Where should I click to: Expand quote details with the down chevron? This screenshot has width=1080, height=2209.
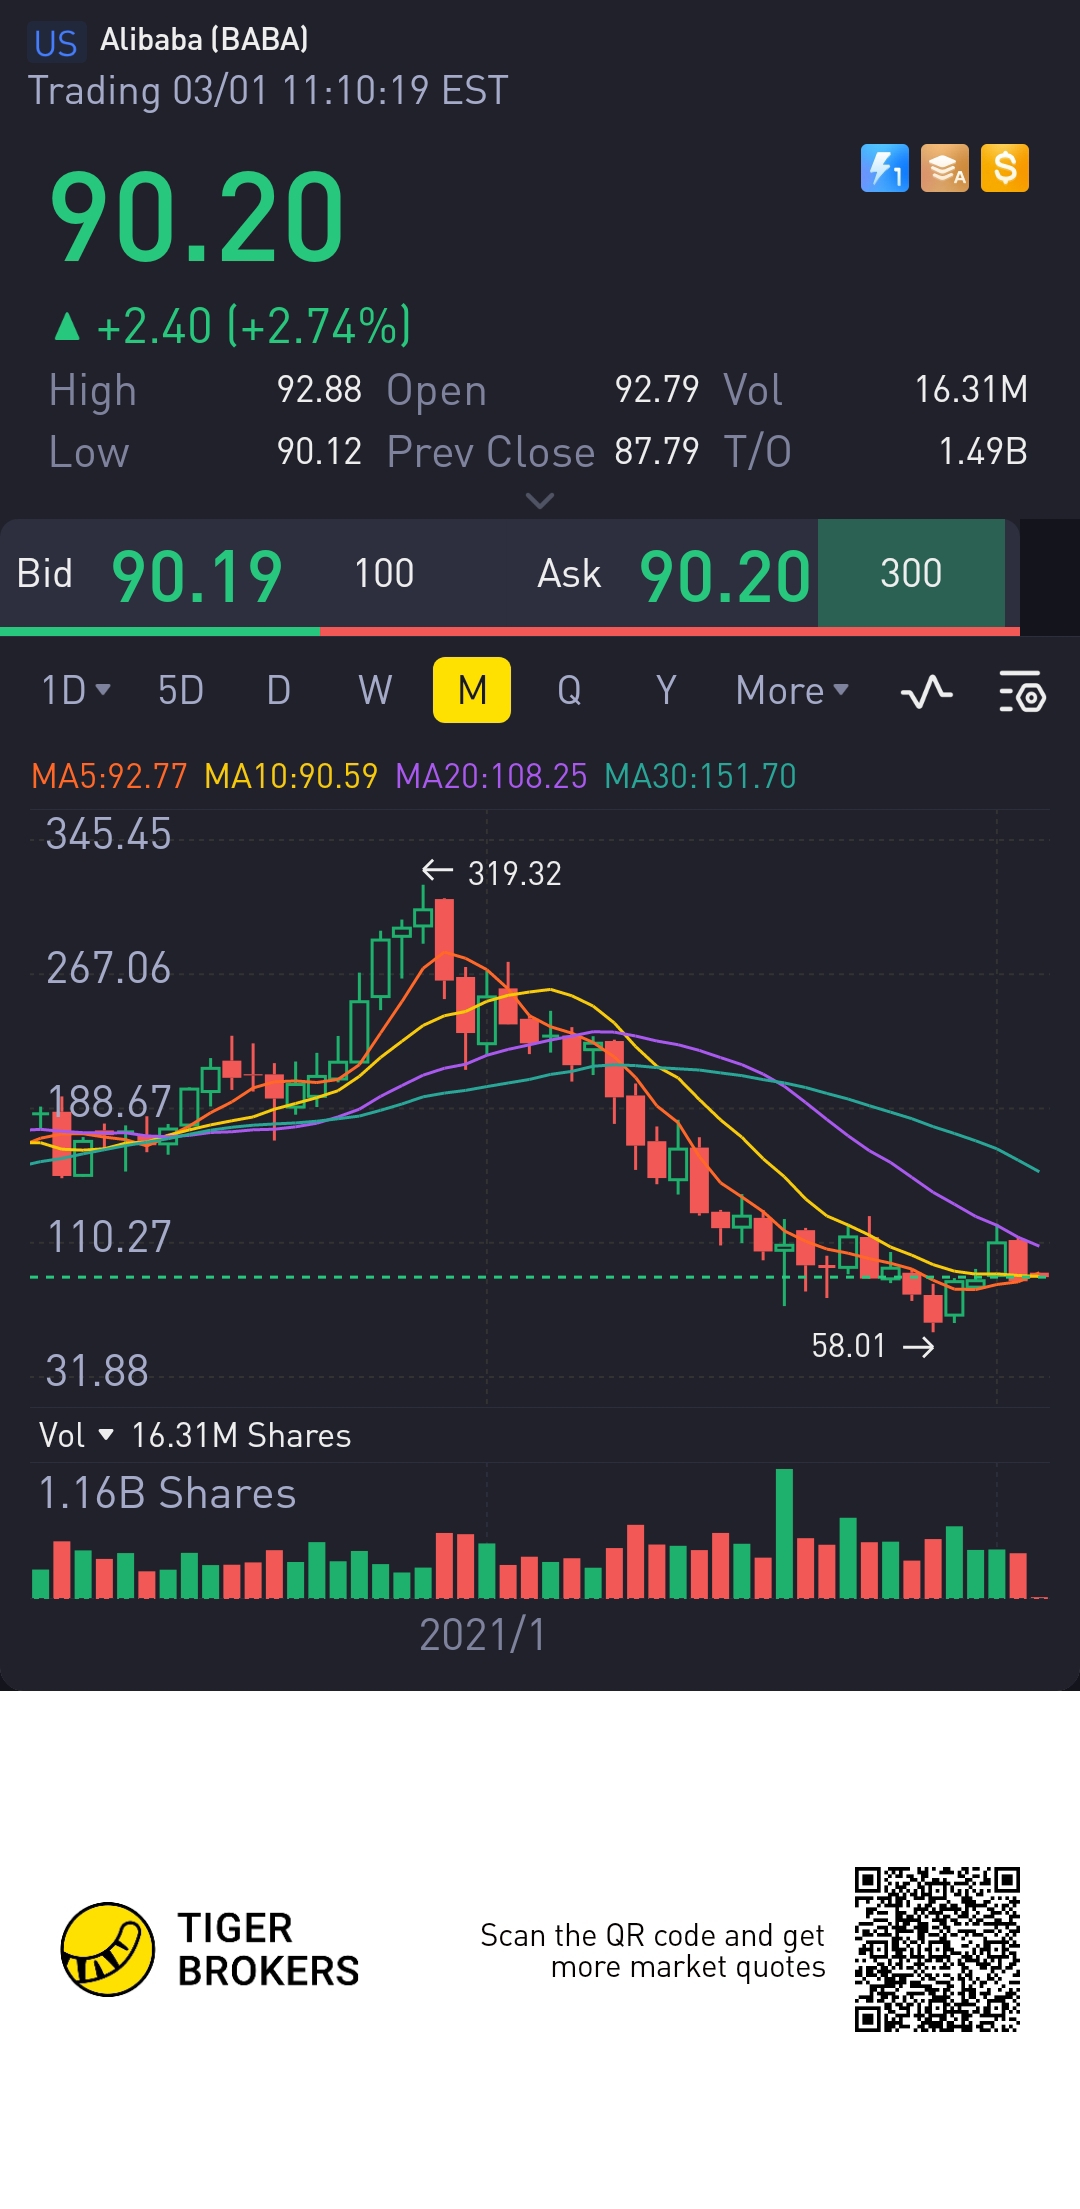click(x=540, y=500)
